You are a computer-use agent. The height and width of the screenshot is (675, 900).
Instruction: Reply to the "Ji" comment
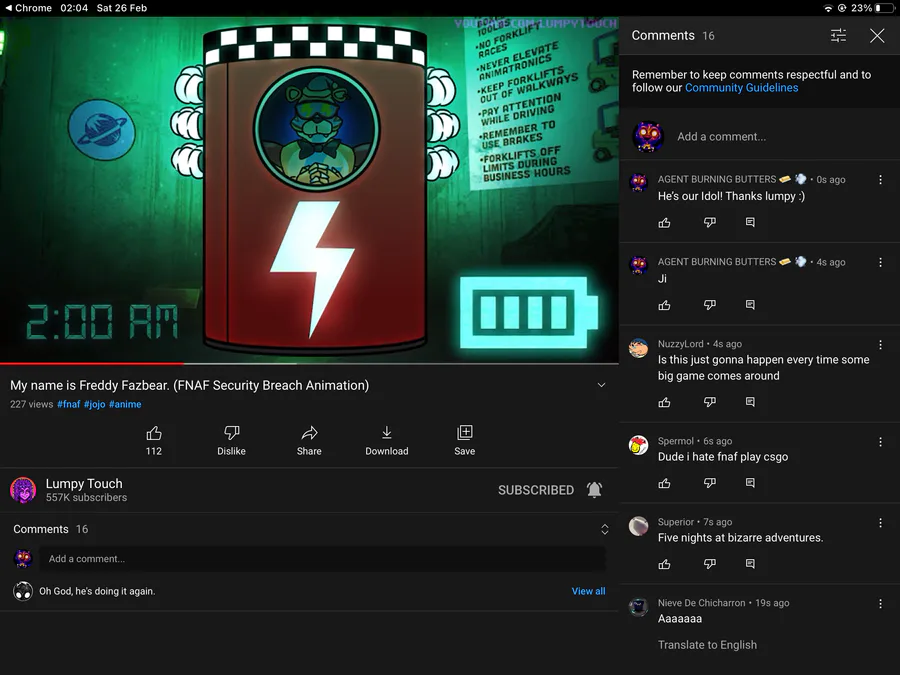pos(750,305)
